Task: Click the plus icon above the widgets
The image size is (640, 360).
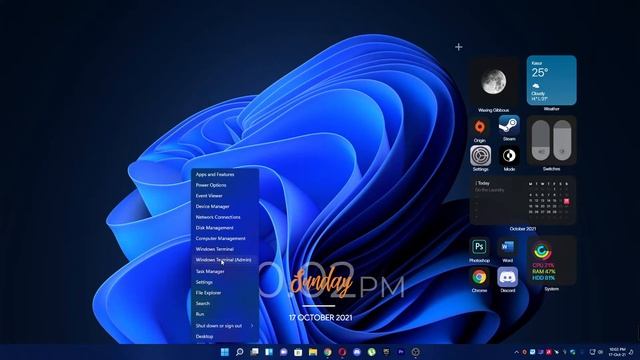Action: 459,47
